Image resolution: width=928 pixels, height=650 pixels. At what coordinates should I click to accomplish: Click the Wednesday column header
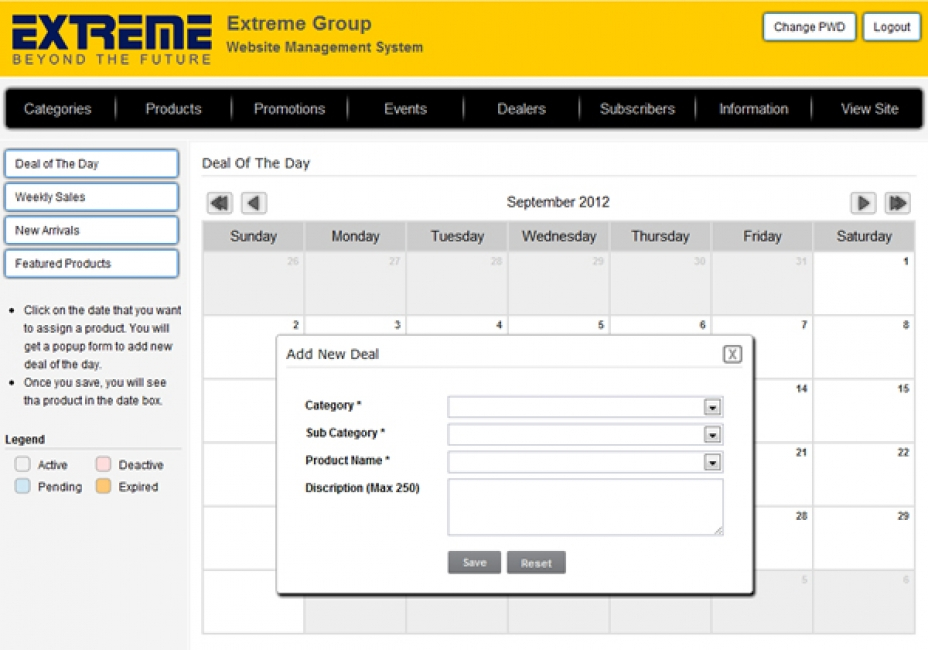coord(559,236)
